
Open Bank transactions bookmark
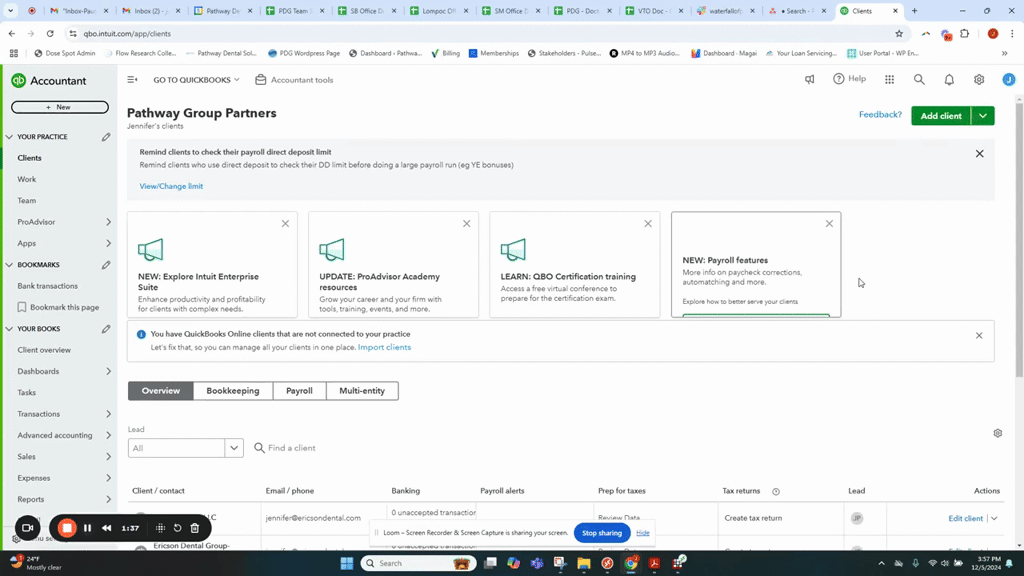[x=47, y=286]
